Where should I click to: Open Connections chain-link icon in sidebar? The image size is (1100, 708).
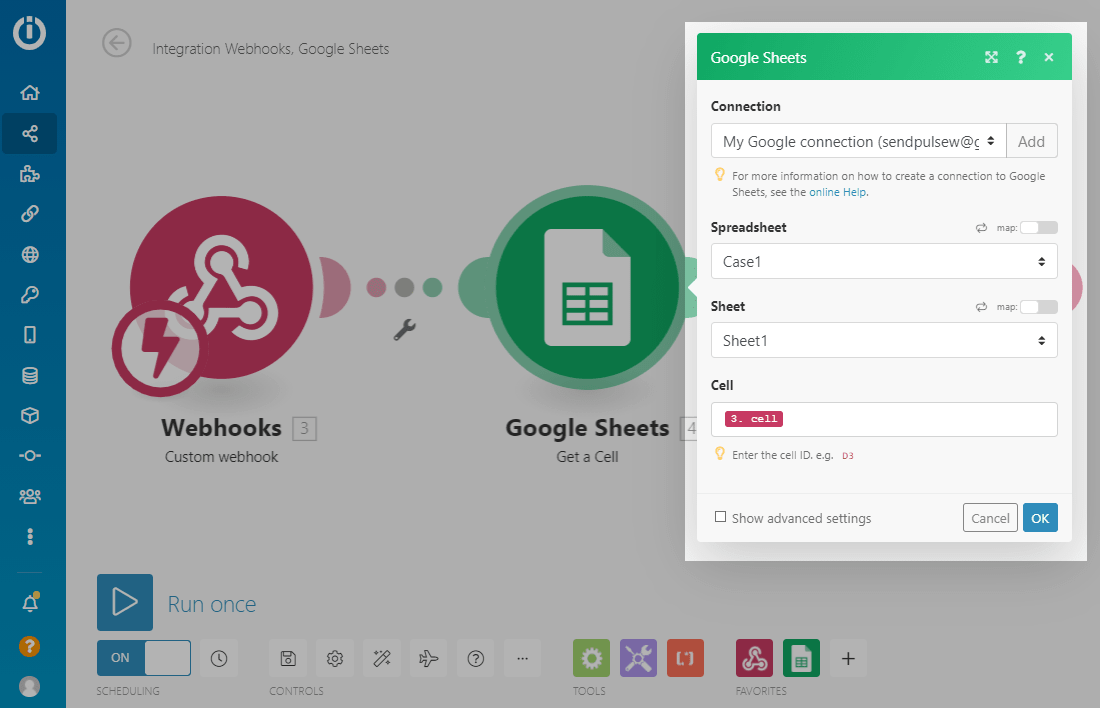click(x=29, y=214)
